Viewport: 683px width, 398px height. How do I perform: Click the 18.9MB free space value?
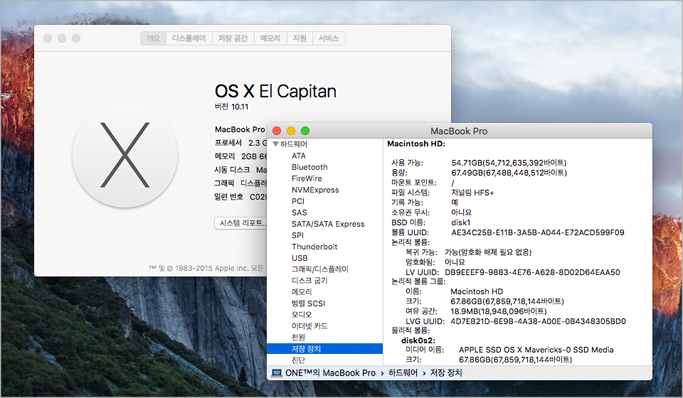pyautogui.click(x=498, y=311)
